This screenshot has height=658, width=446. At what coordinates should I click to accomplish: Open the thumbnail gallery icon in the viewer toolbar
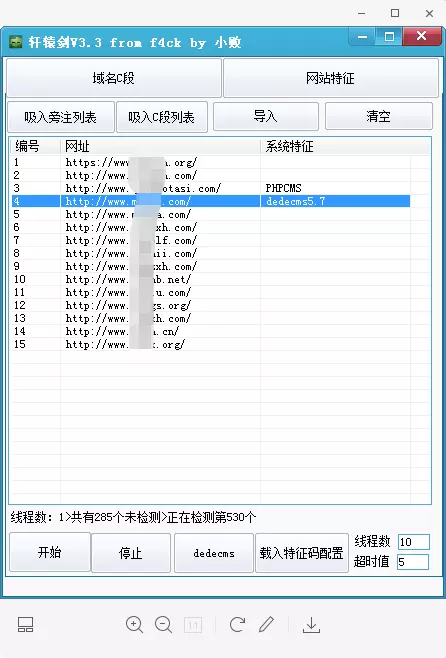pos(25,624)
